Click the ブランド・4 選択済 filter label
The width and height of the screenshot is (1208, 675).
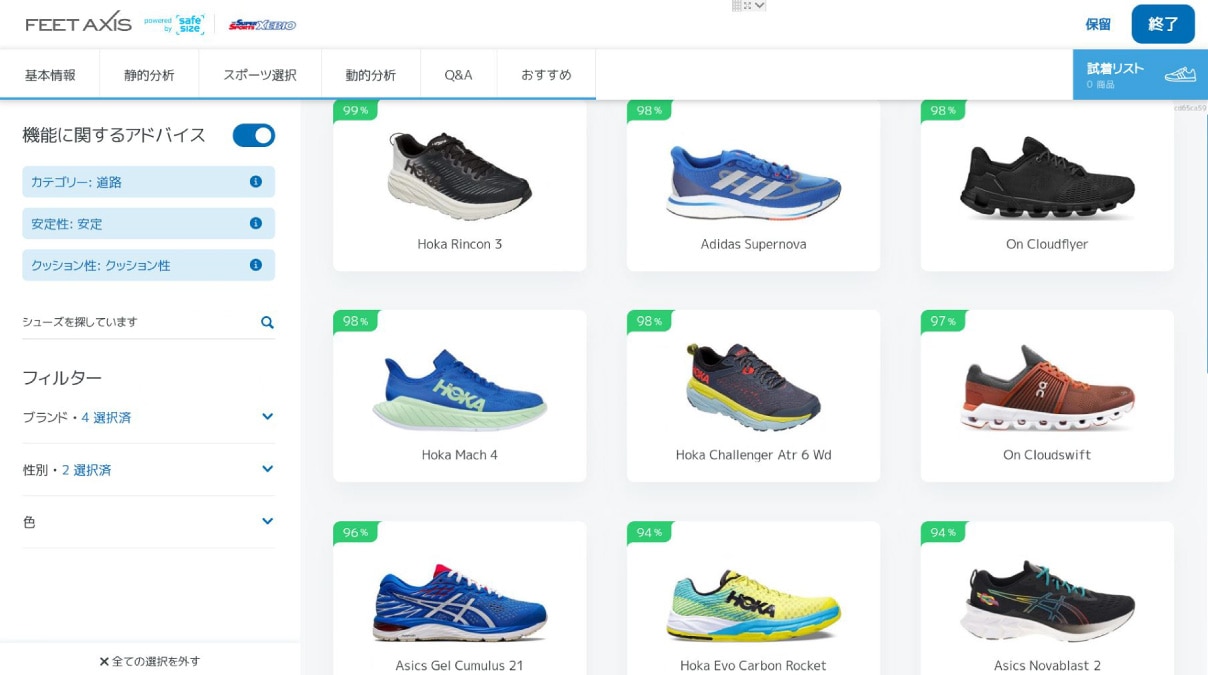pos(77,417)
